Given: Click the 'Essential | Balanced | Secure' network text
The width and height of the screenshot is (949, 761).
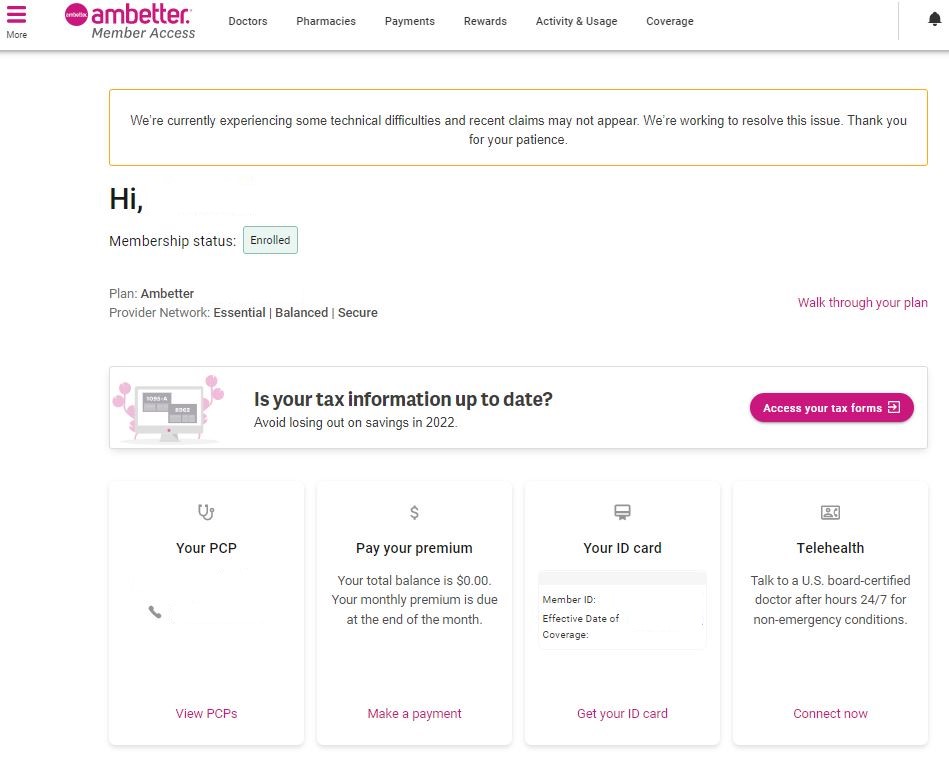Looking at the screenshot, I should tap(295, 312).
